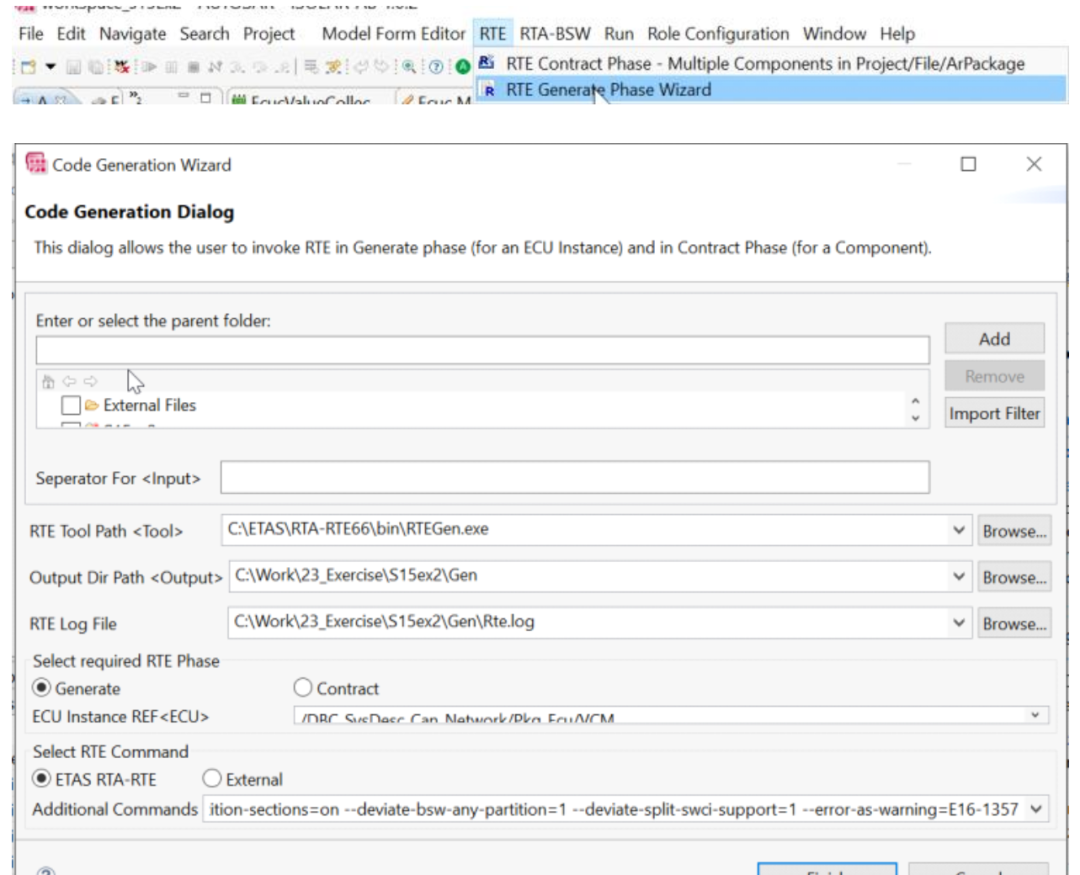Select the Contract phase radio button
Viewport: 1080px width, 875px height.
(x=303, y=688)
